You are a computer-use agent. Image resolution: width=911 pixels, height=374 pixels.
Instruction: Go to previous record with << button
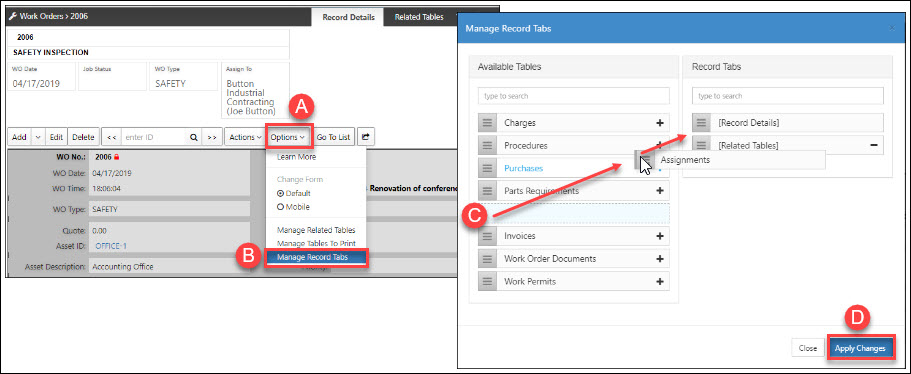click(112, 137)
